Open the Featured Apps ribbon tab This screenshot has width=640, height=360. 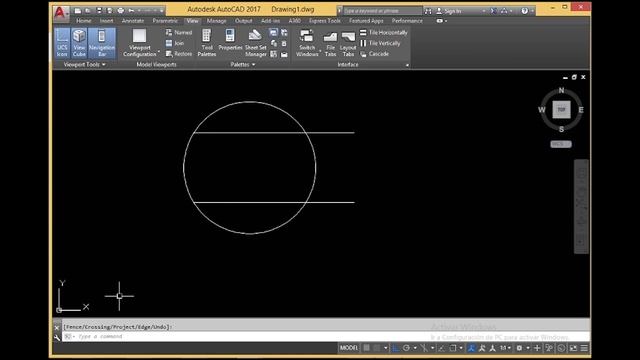point(366,20)
